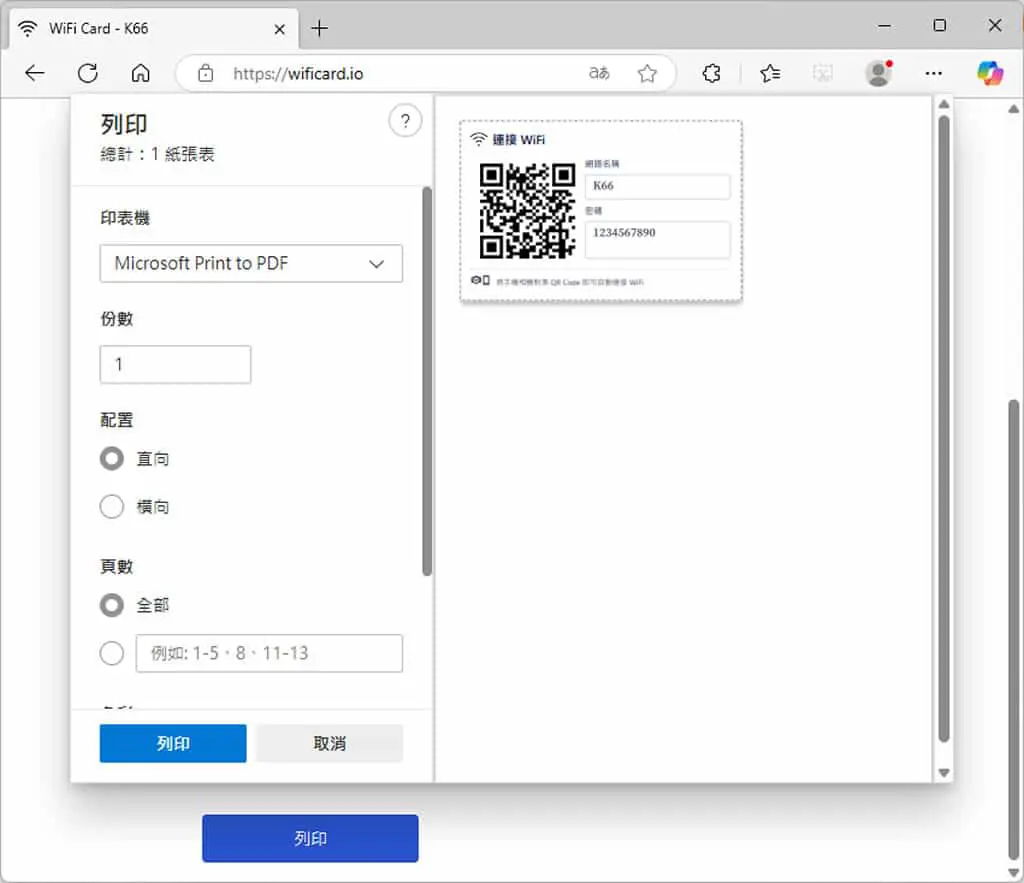This screenshot has width=1024, height=883.
Task: Click the address bar URL wificard.io
Action: [x=298, y=74]
